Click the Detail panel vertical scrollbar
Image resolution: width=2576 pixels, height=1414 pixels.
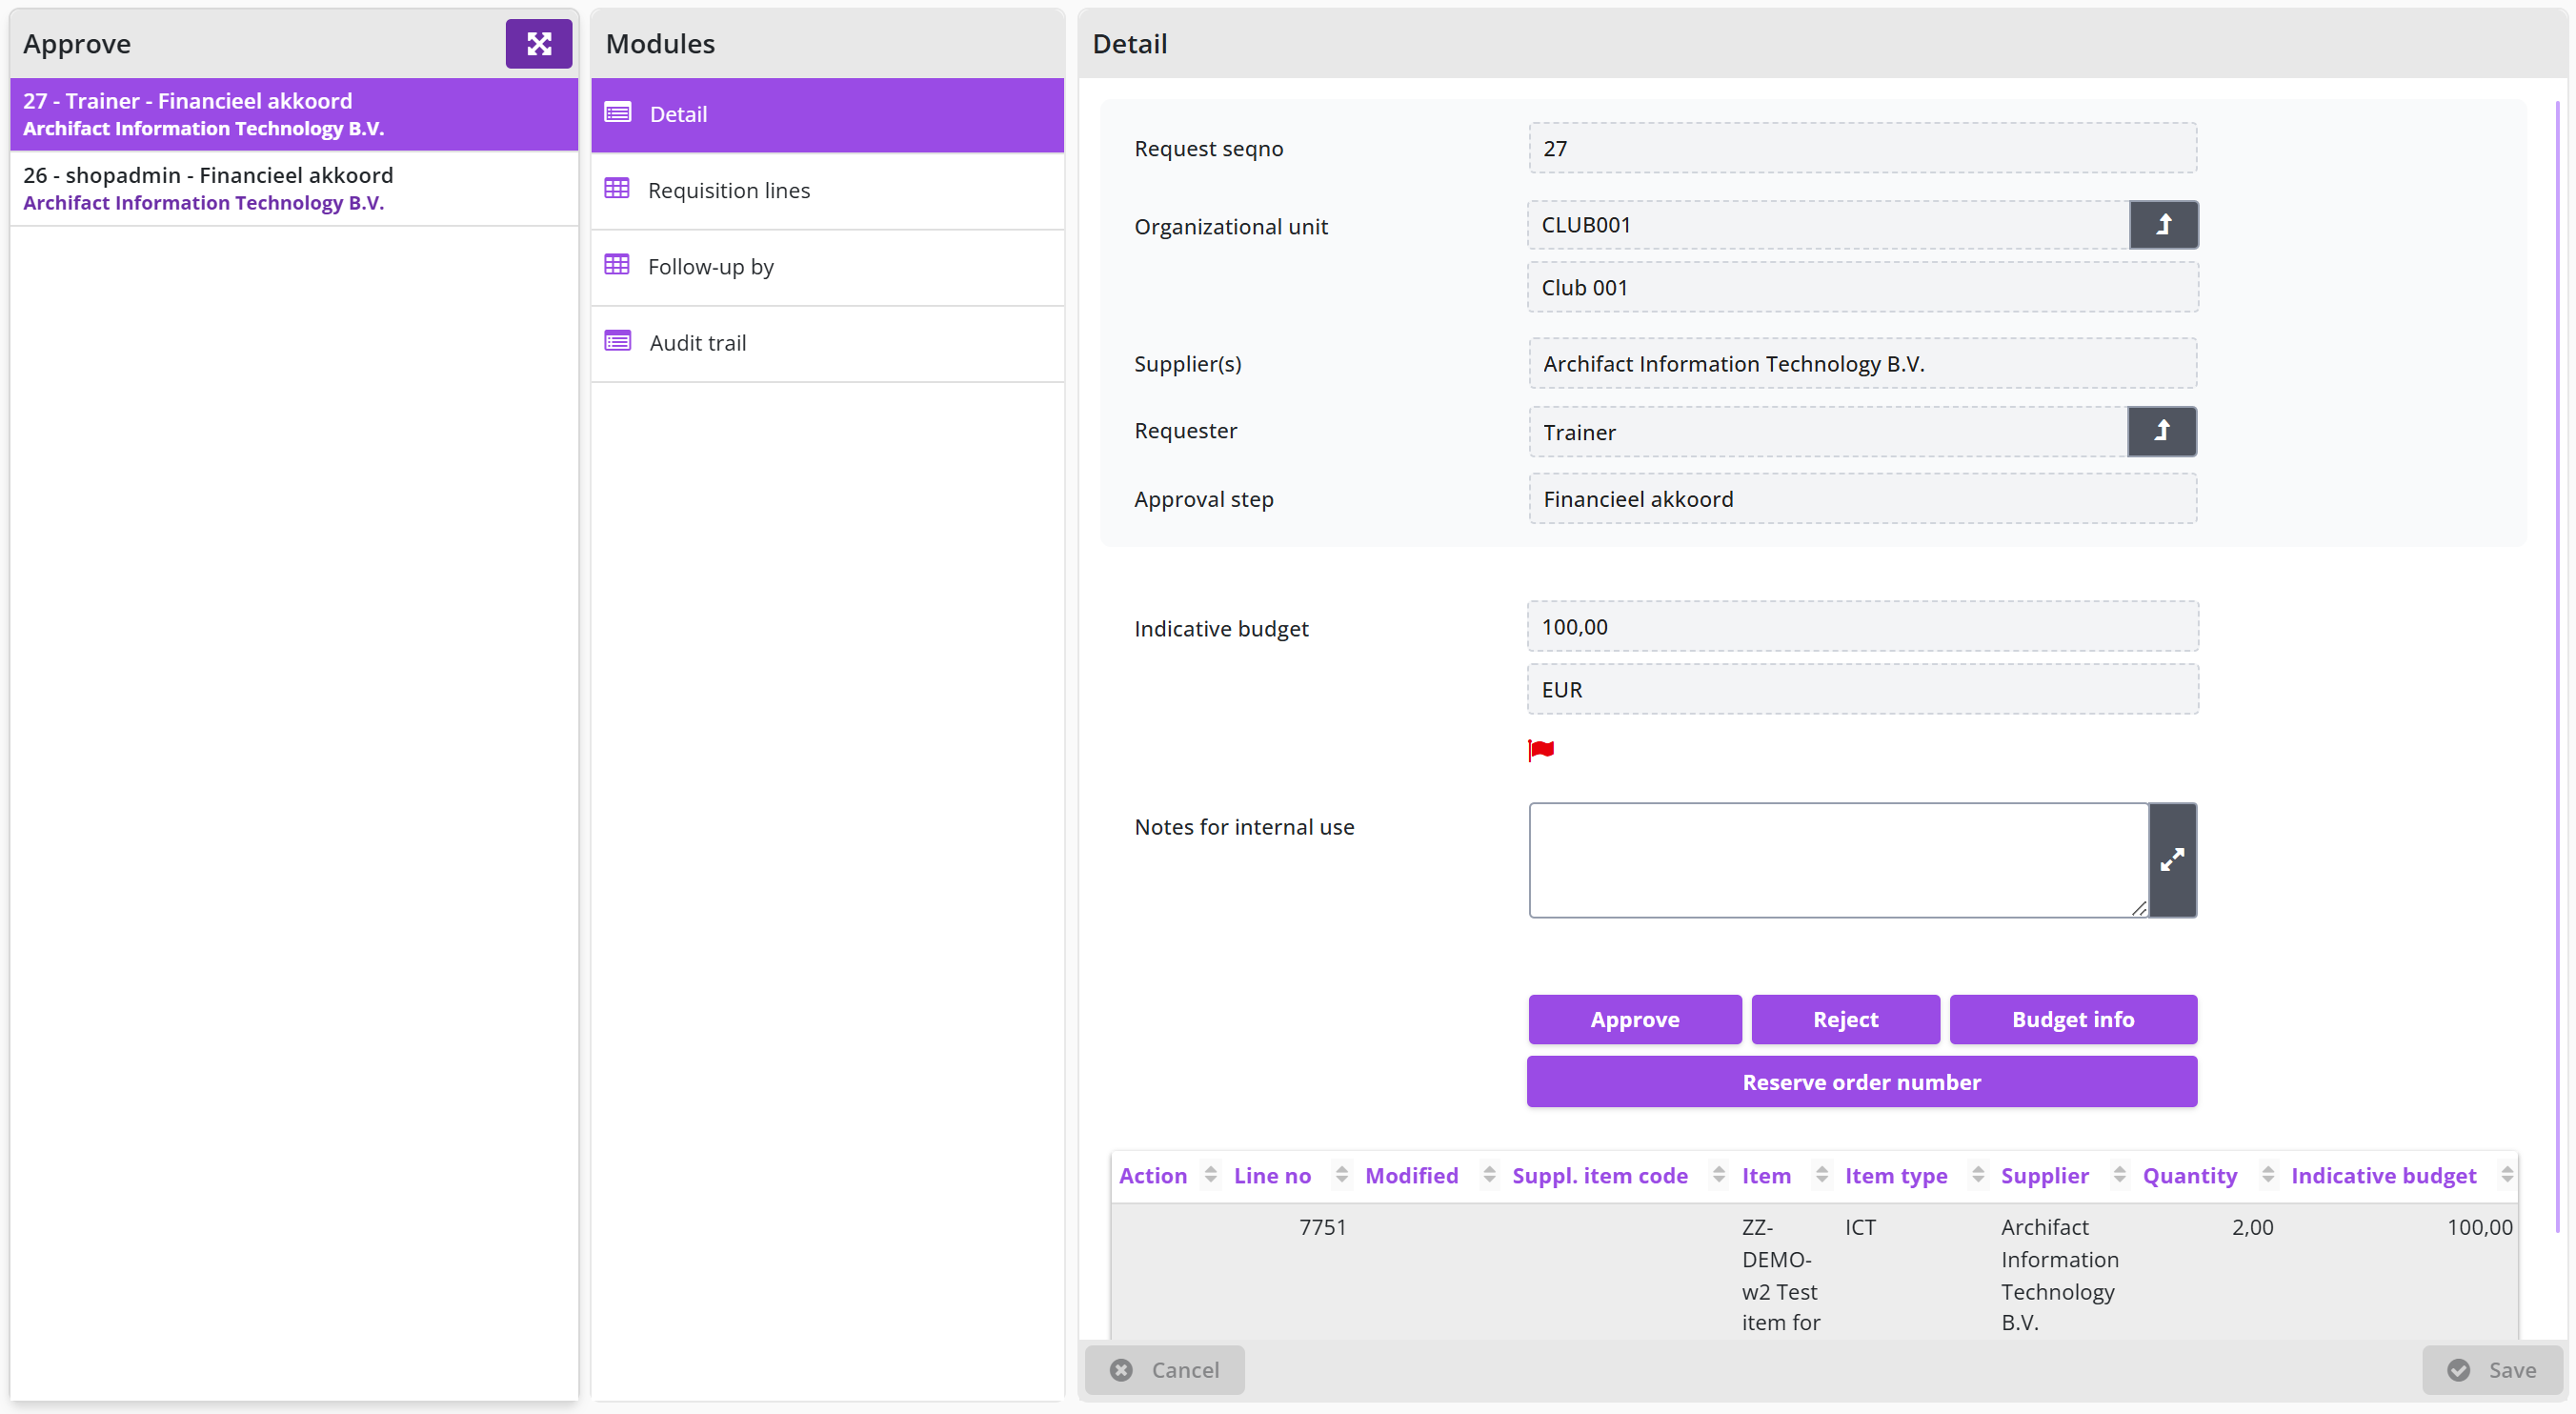coord(2557,665)
